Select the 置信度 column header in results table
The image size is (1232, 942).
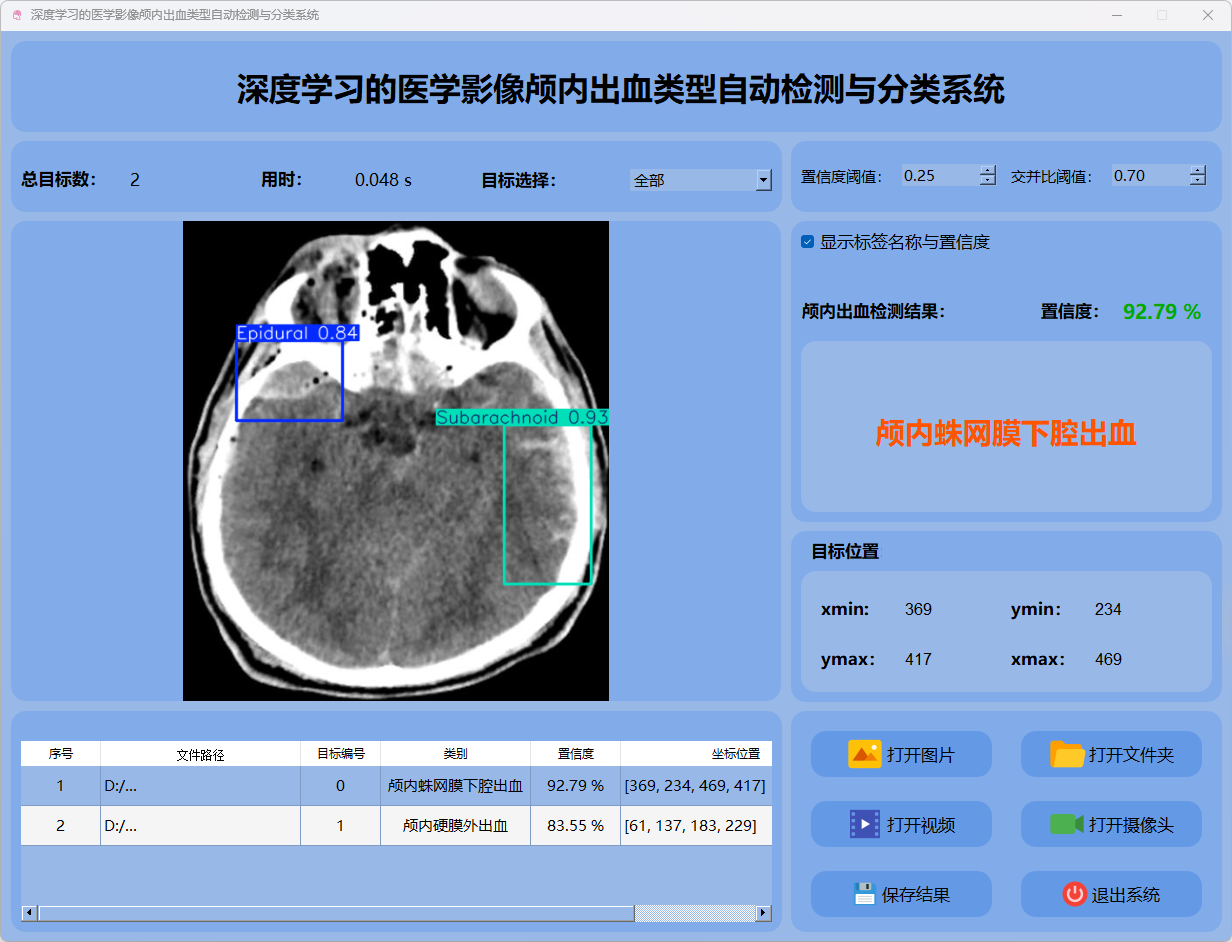tap(575, 754)
